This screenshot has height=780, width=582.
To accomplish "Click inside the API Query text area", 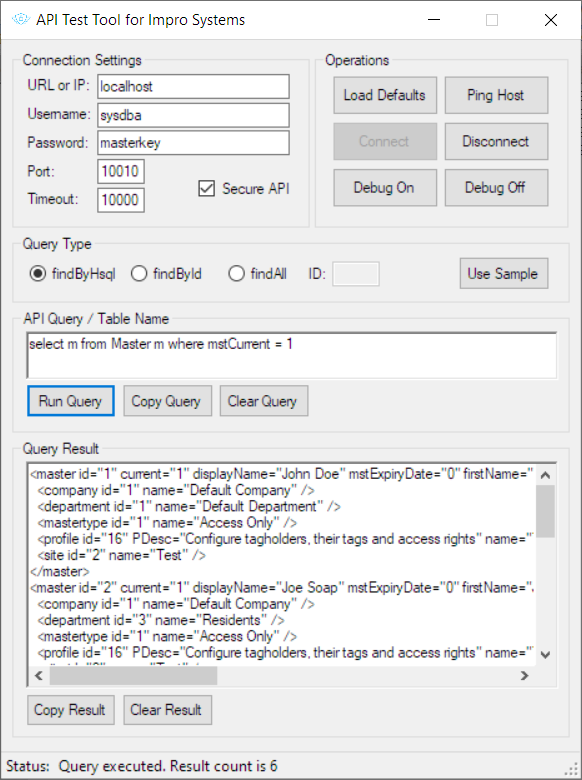I will pos(291,356).
